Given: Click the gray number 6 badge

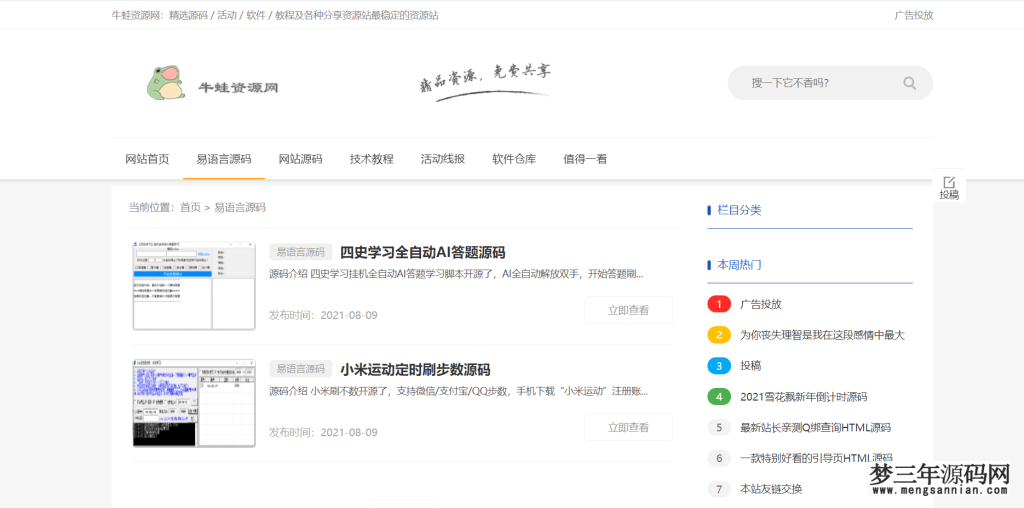Looking at the screenshot, I should coord(719,458).
